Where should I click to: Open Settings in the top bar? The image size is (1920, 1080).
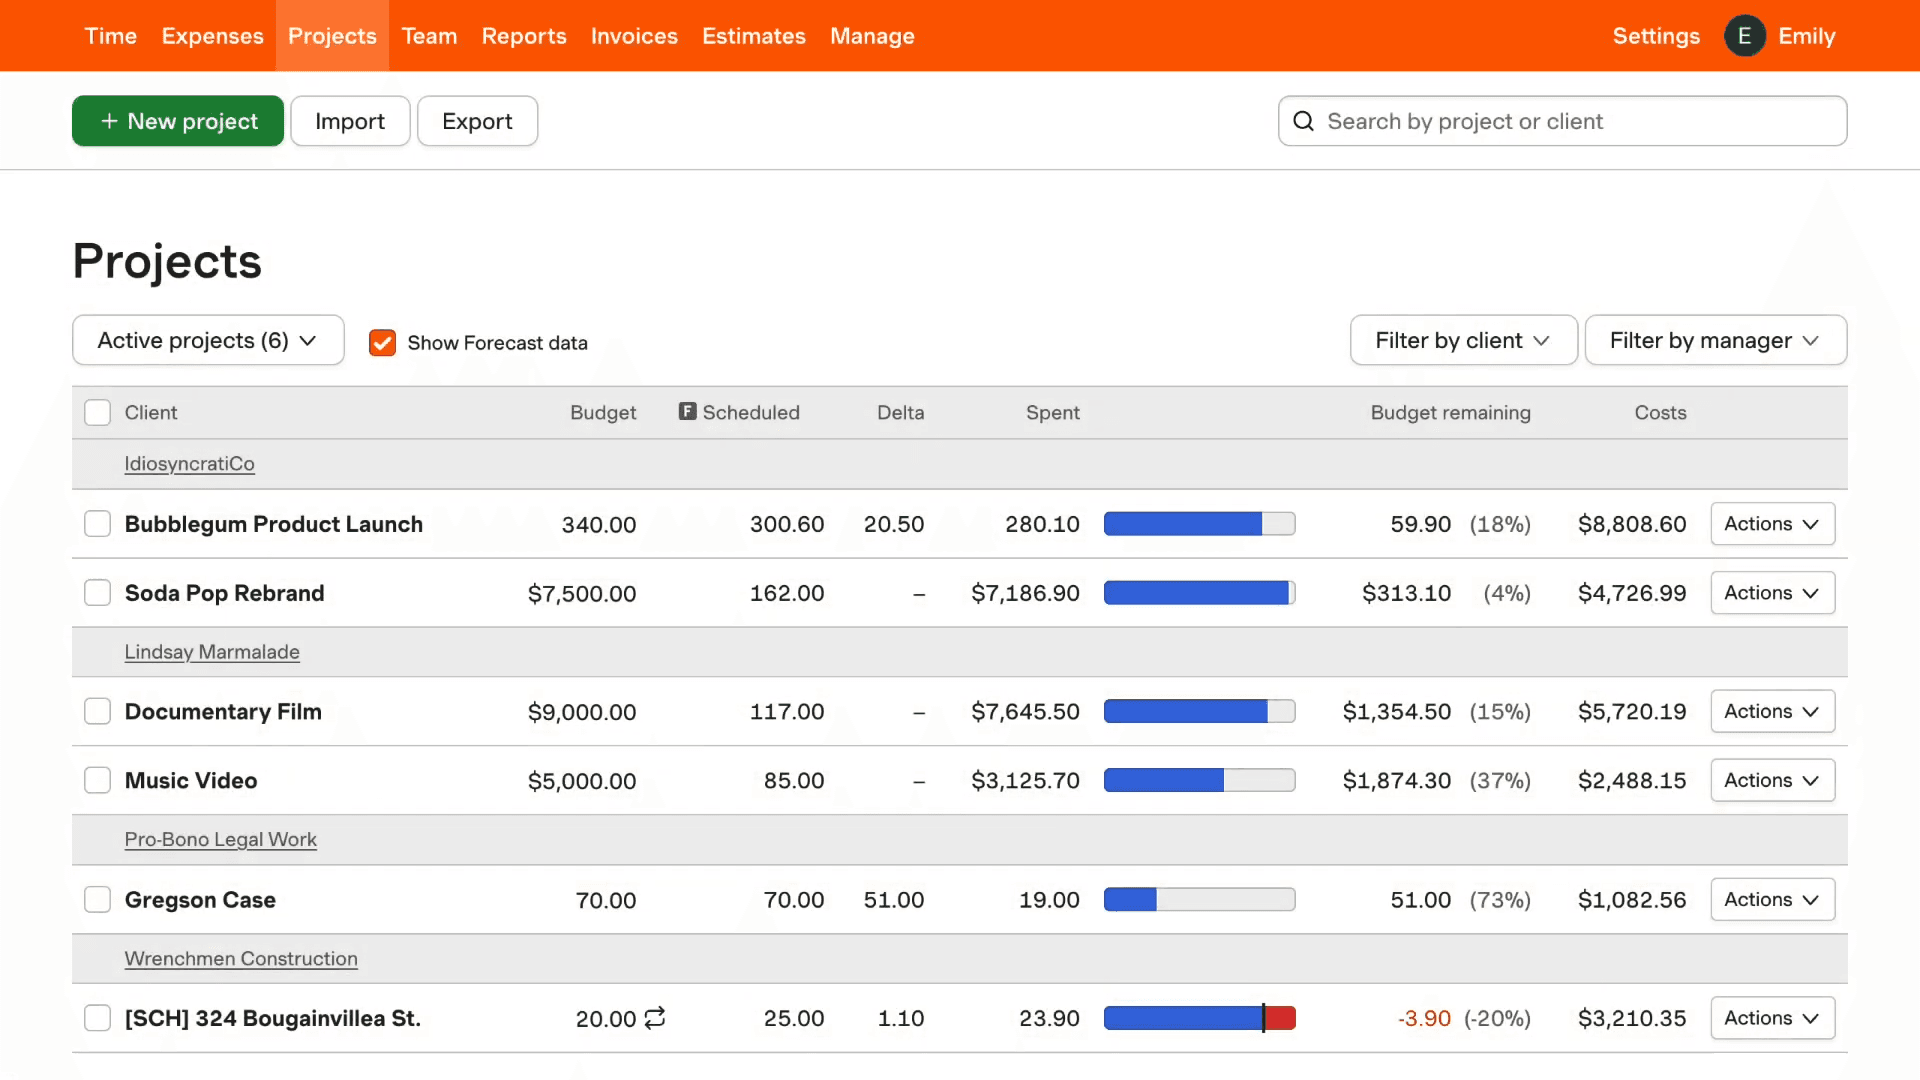click(1656, 36)
